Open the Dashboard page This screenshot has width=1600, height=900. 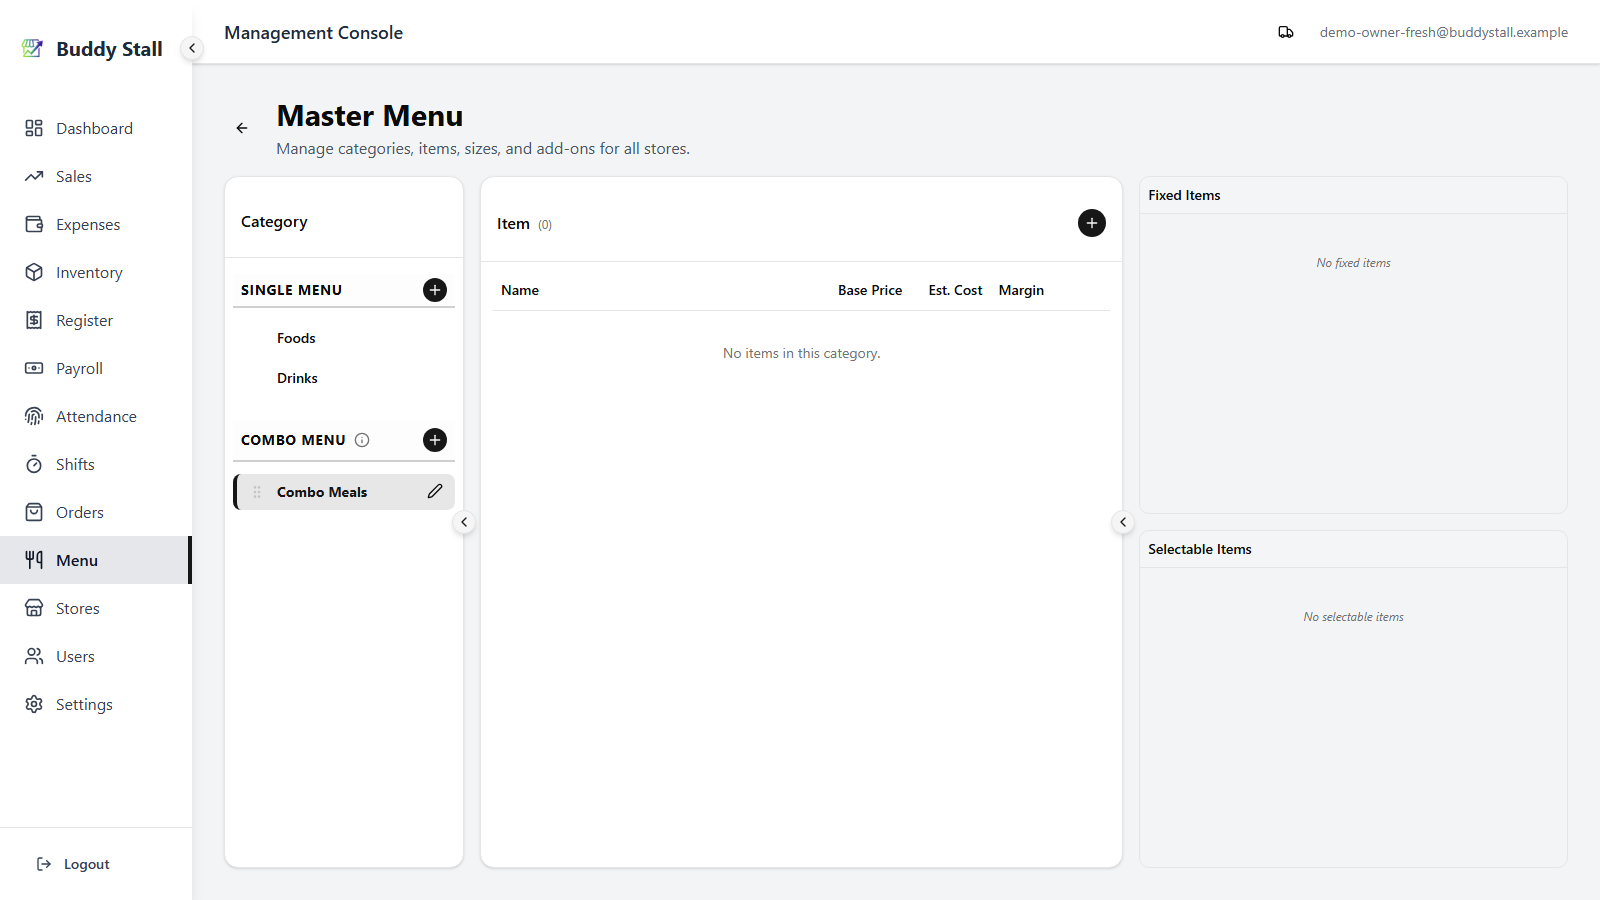click(95, 128)
